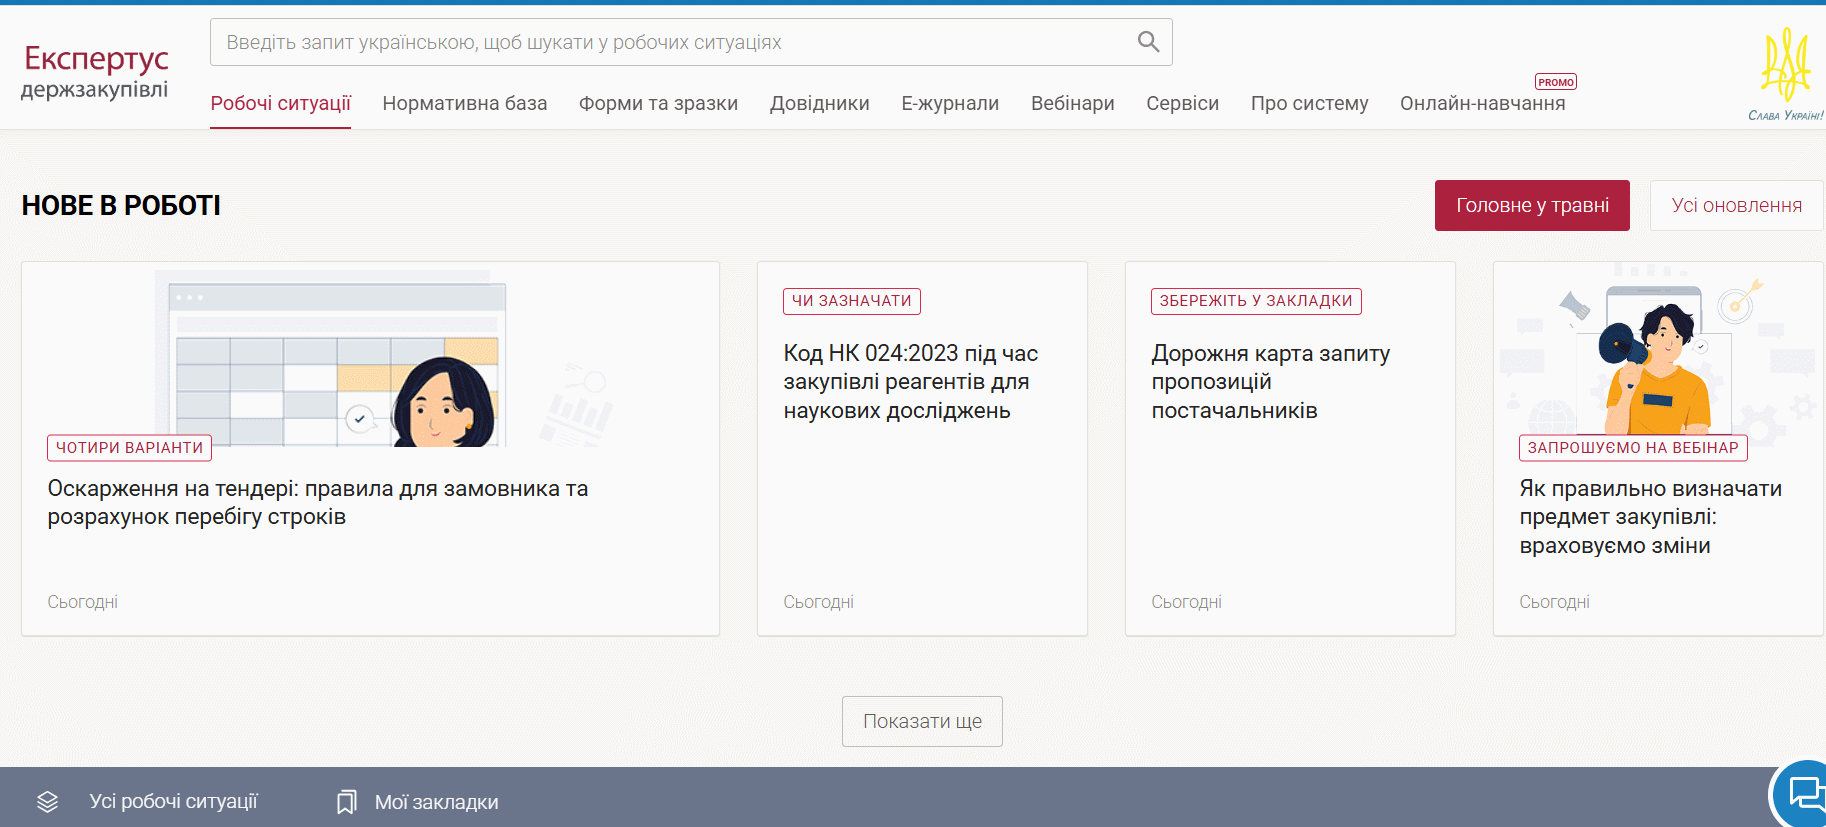The width and height of the screenshot is (1826, 827).
Task: Click the webinar illustration with megaphone
Action: click(x=1657, y=355)
